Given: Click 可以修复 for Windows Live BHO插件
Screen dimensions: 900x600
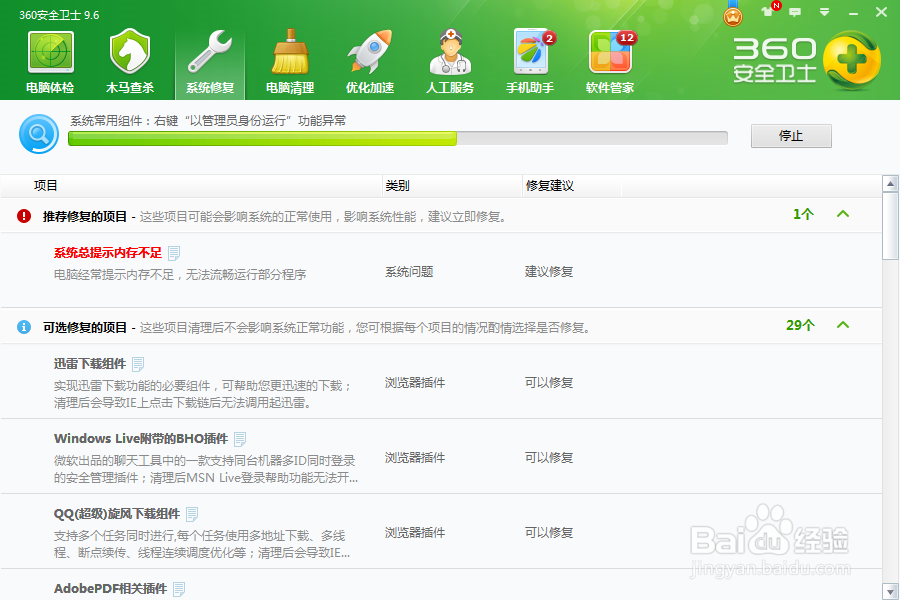Looking at the screenshot, I should [x=549, y=458].
